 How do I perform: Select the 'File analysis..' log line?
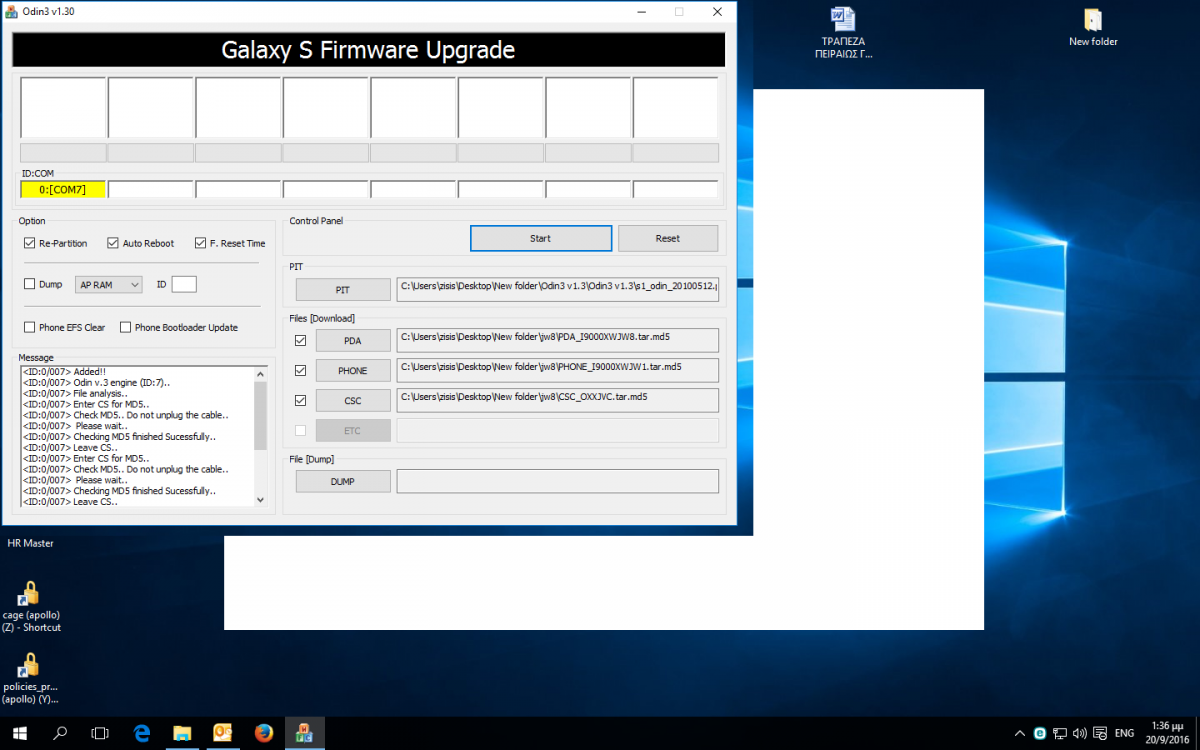[75, 393]
